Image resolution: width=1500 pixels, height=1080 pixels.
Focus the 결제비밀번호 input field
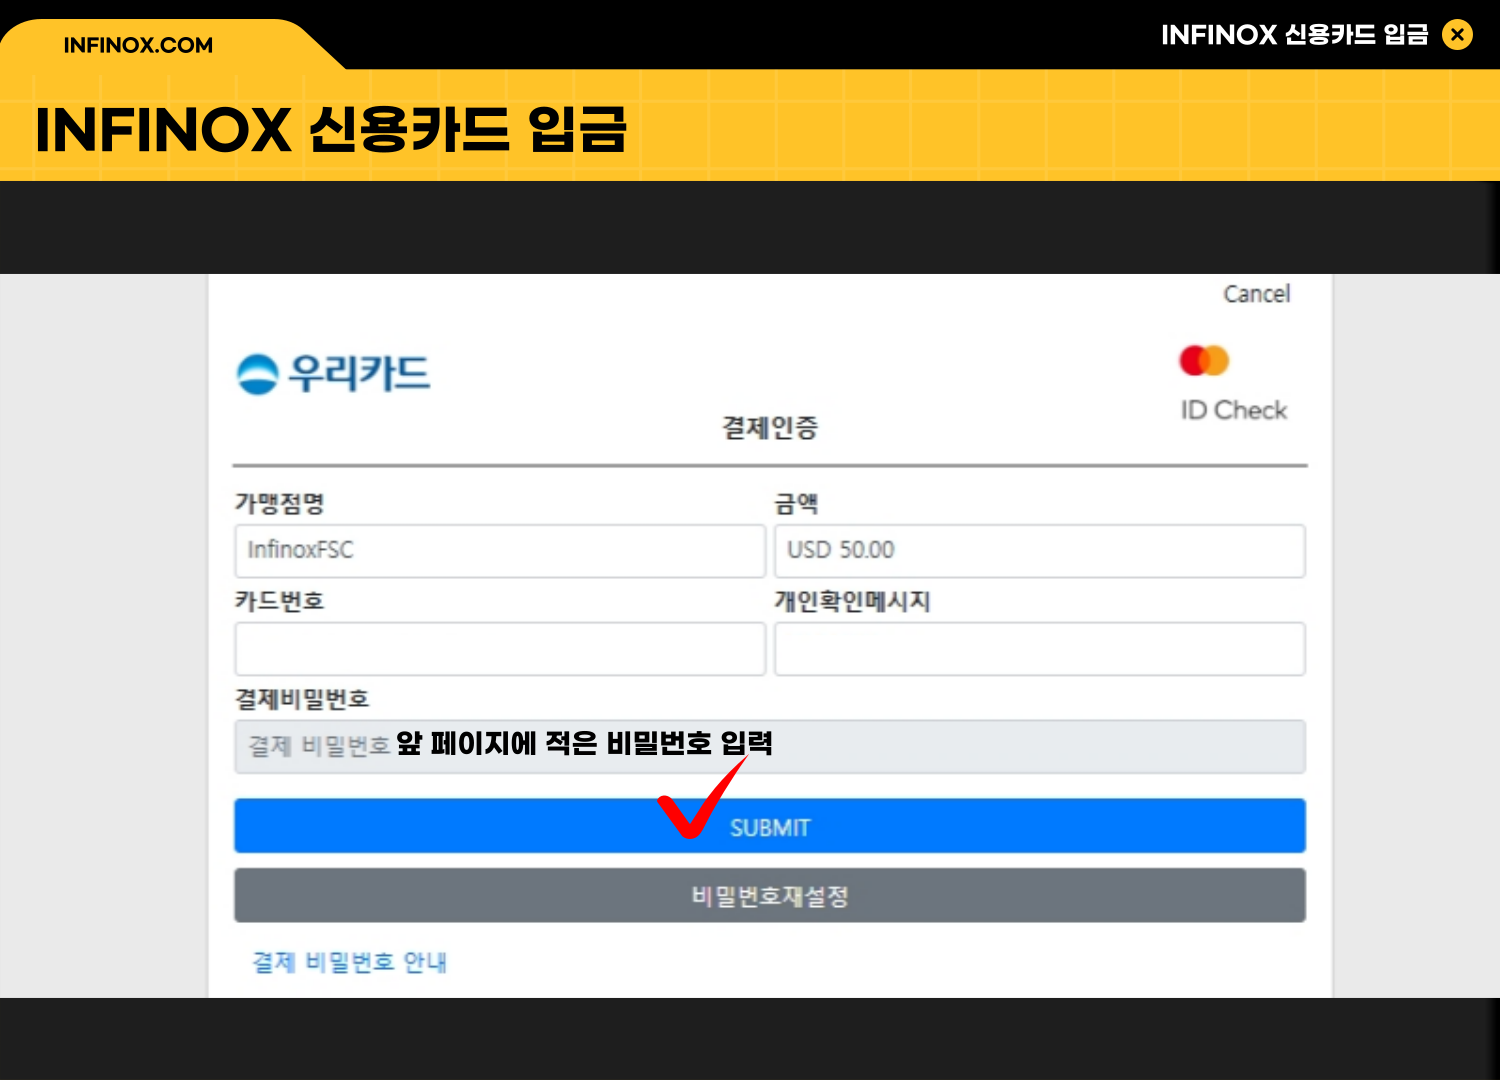[769, 747]
